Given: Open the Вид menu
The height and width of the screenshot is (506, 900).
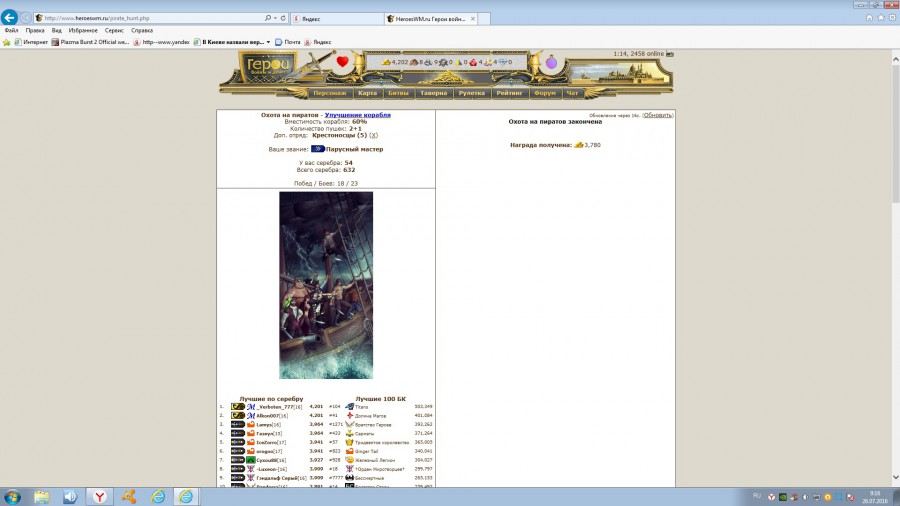Looking at the screenshot, I should tap(56, 30).
